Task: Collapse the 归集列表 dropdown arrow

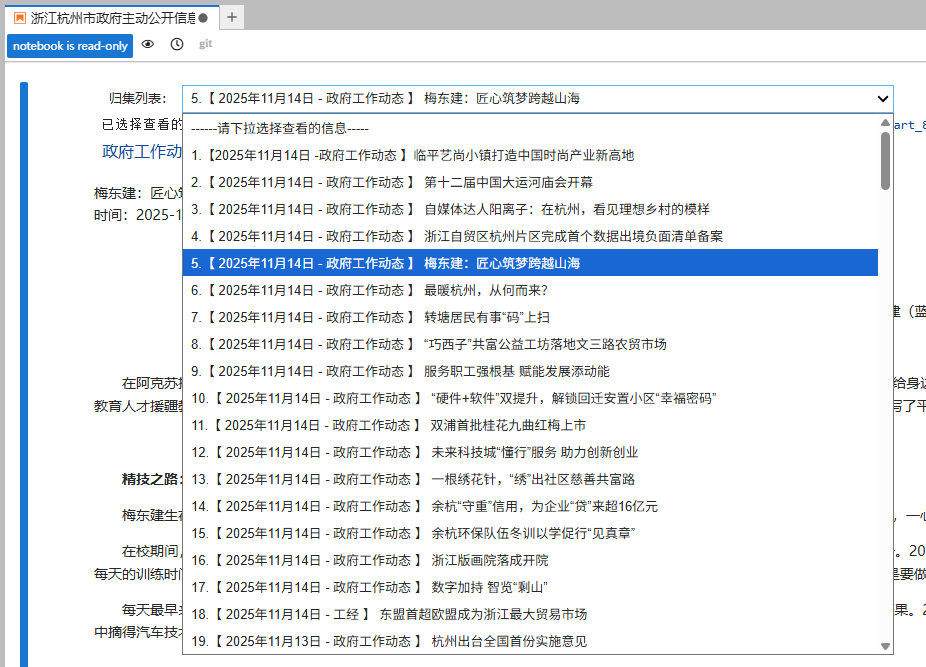Action: pos(882,99)
